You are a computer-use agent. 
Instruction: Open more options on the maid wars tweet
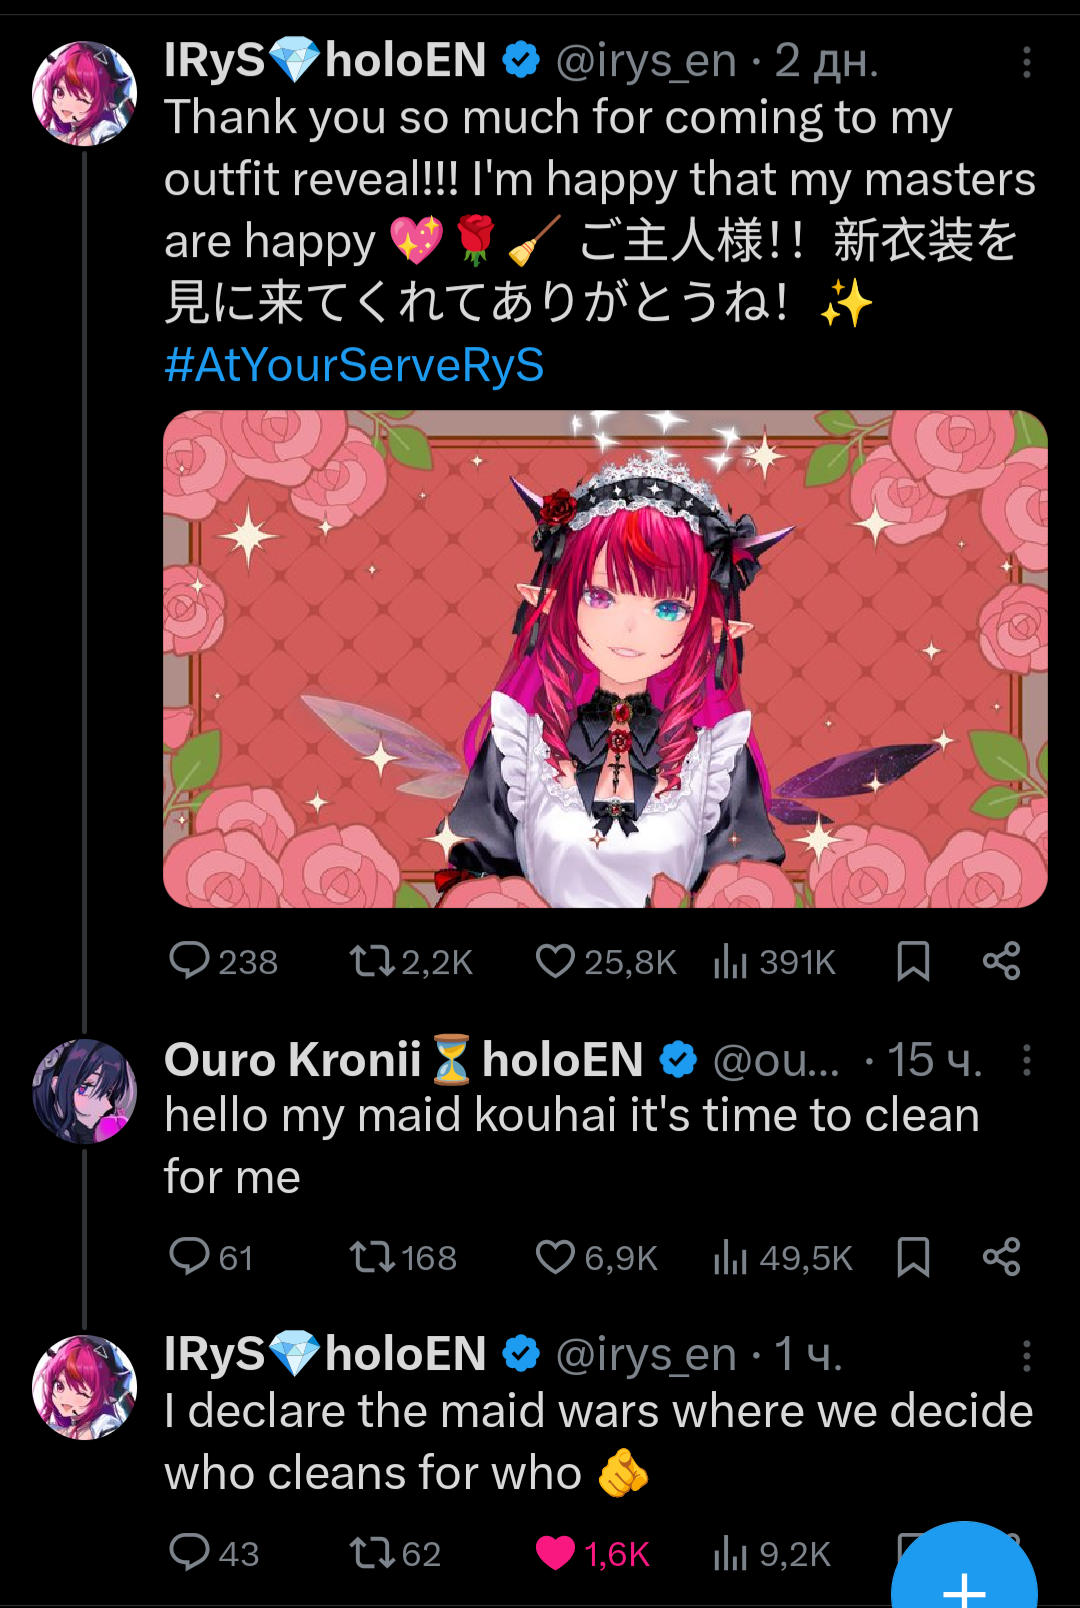(x=1026, y=1356)
